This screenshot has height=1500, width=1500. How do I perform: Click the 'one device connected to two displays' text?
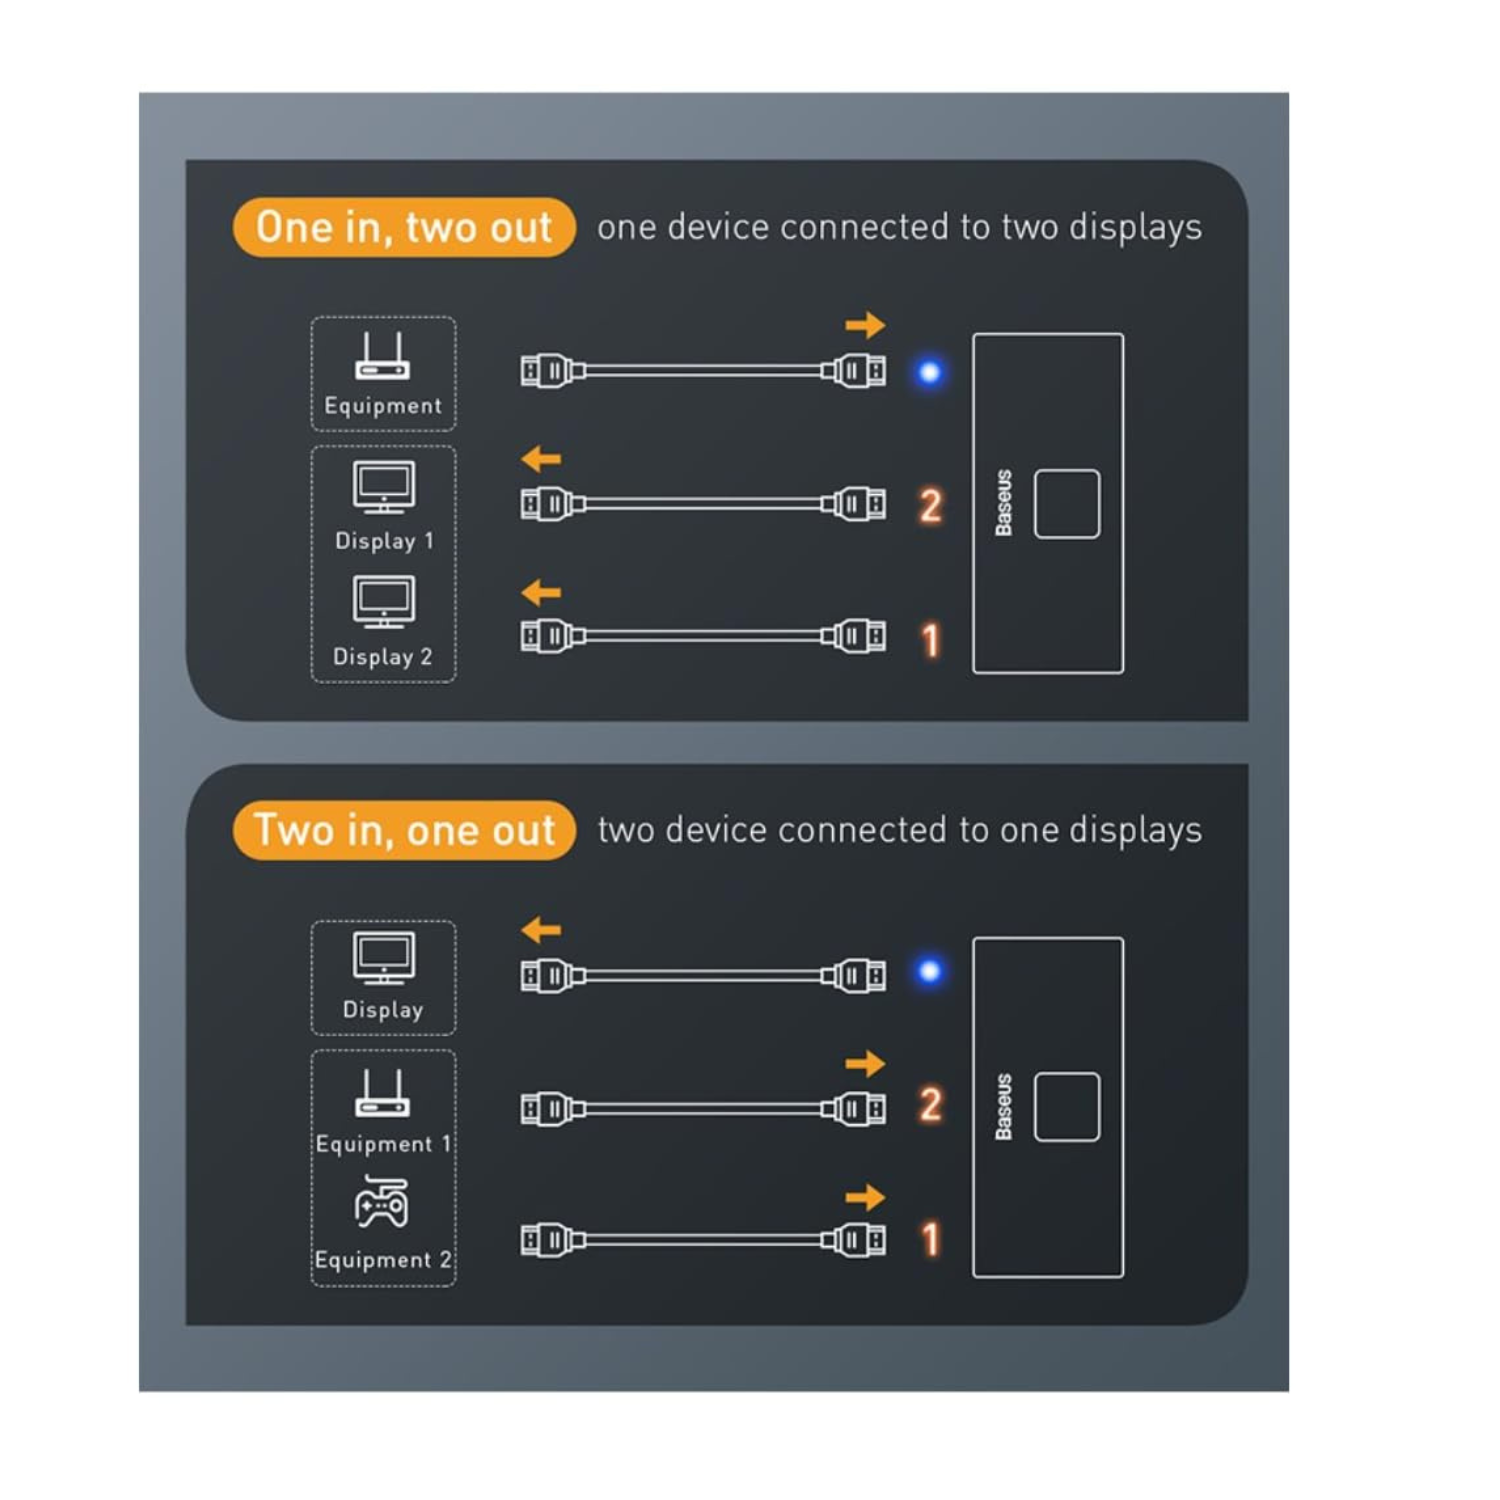(x=900, y=228)
